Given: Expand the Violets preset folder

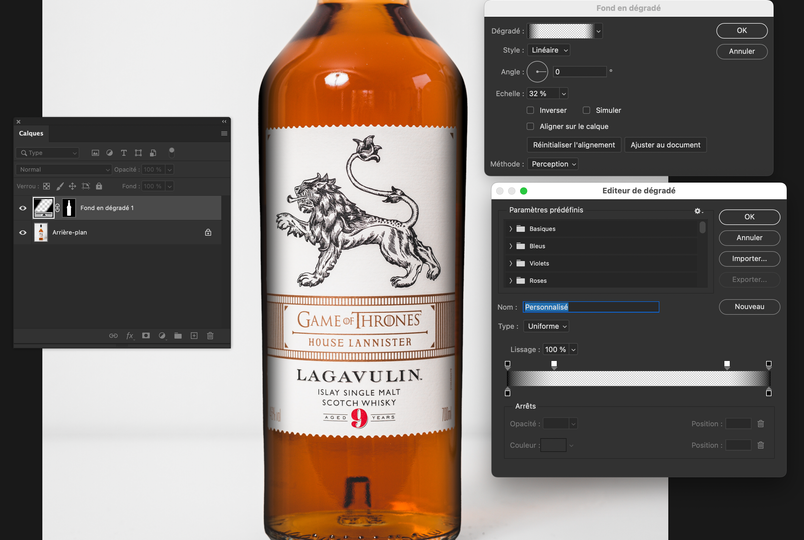Looking at the screenshot, I should [511, 264].
